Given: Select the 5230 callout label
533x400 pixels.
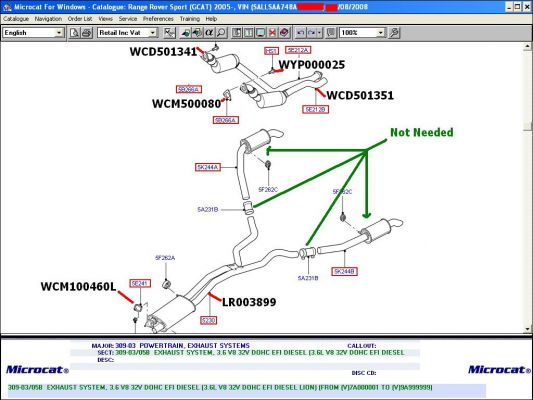Looking at the screenshot, I should [x=208, y=320].
